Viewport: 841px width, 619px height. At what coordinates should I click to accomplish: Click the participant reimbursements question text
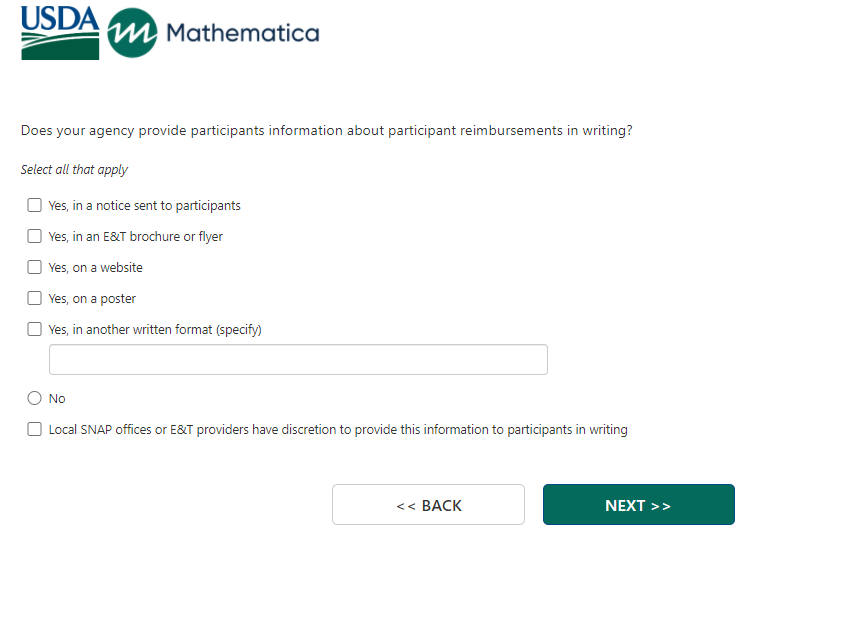point(326,131)
